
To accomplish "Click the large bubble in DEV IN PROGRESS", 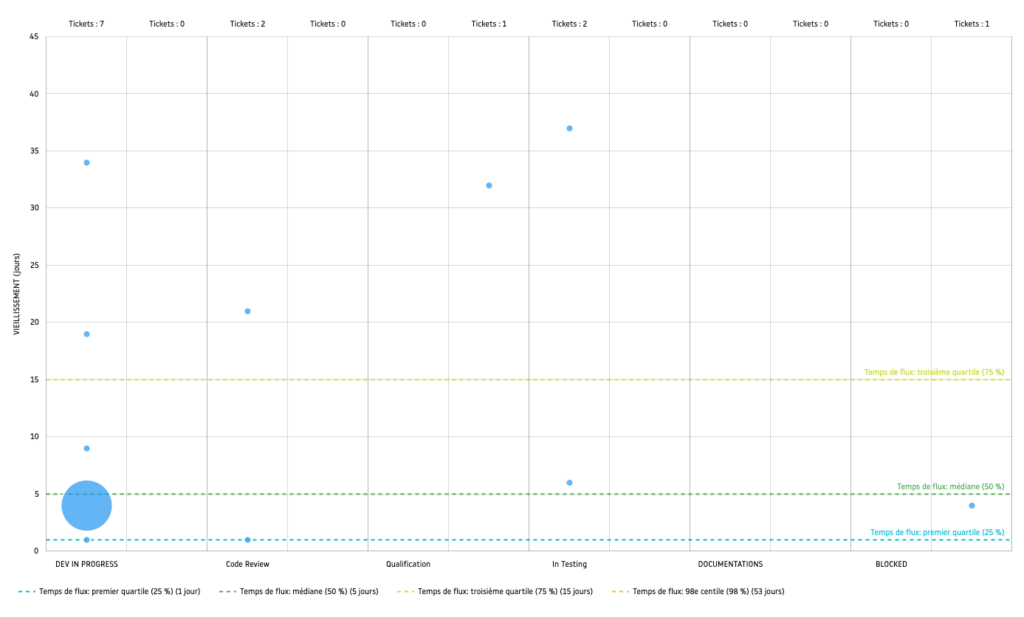I will 86,505.
